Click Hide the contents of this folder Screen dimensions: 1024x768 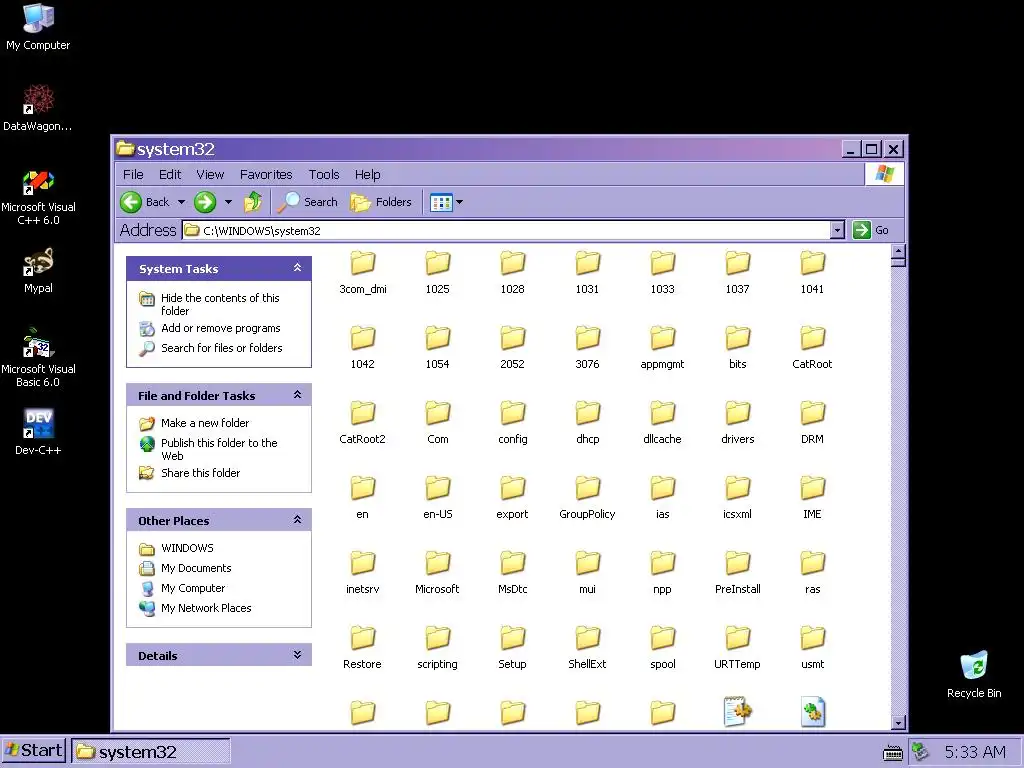[220, 304]
